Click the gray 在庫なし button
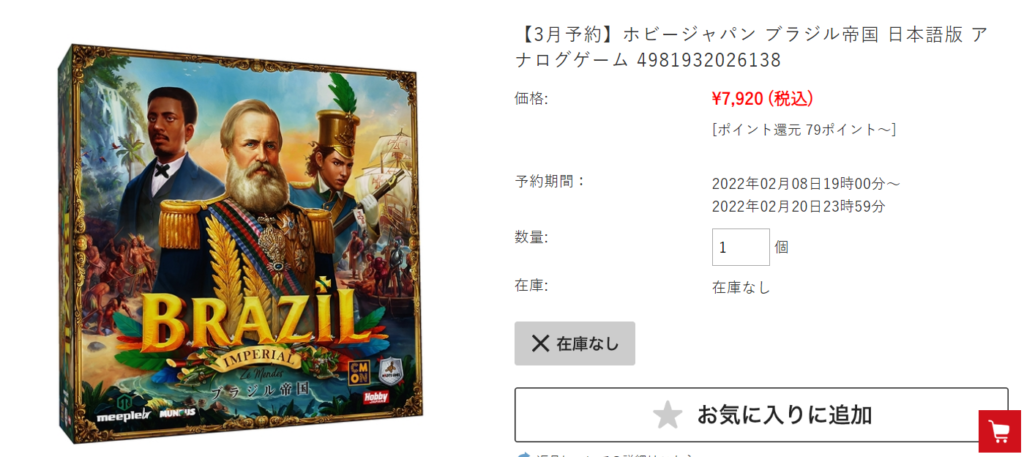This screenshot has width=1024, height=457. pyautogui.click(x=575, y=343)
